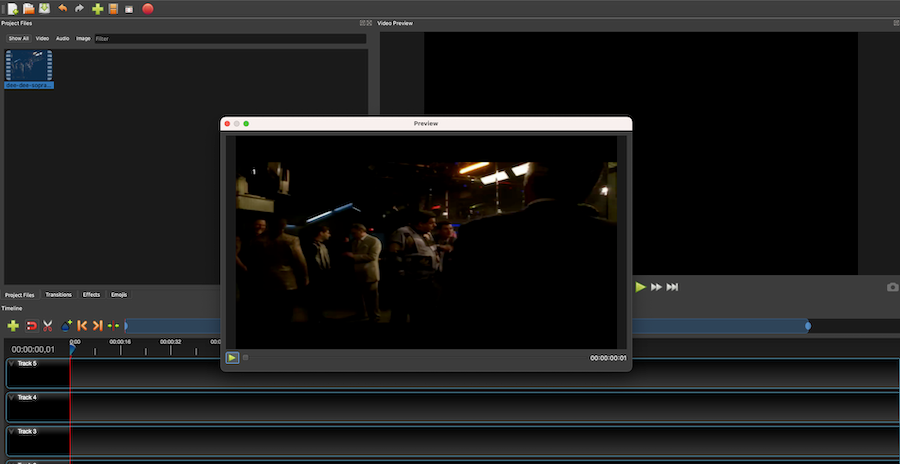This screenshot has height=464, width=900.
Task: Click the Add Marker icon
Action: (66, 326)
